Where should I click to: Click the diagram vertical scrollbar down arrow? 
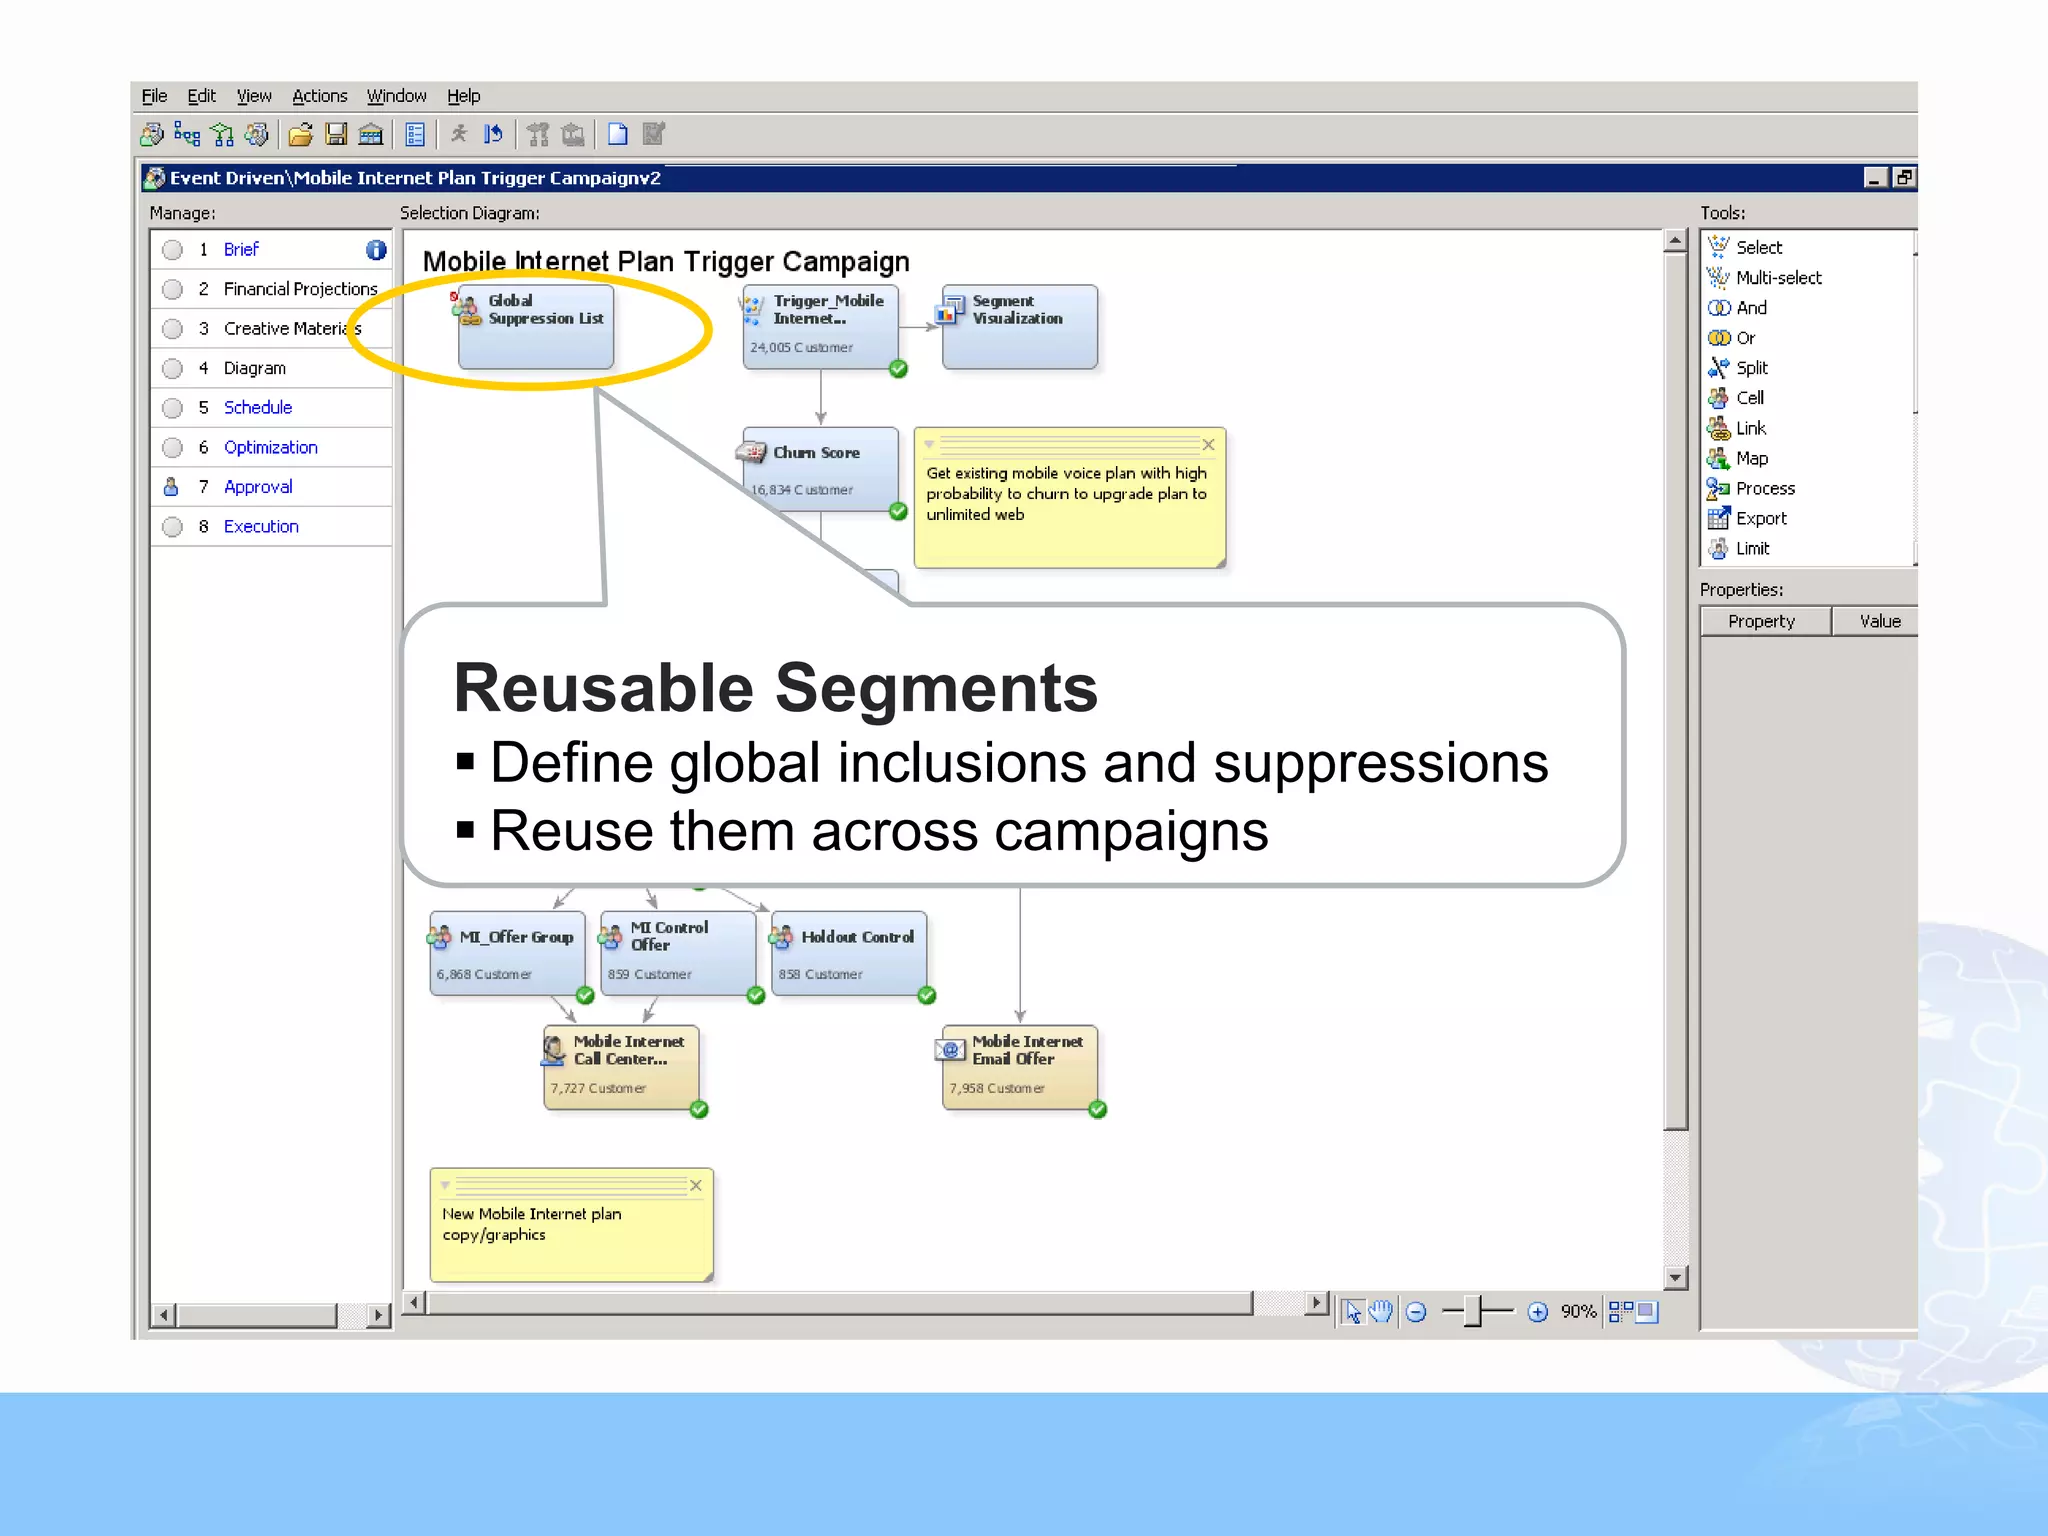pos(1676,1277)
